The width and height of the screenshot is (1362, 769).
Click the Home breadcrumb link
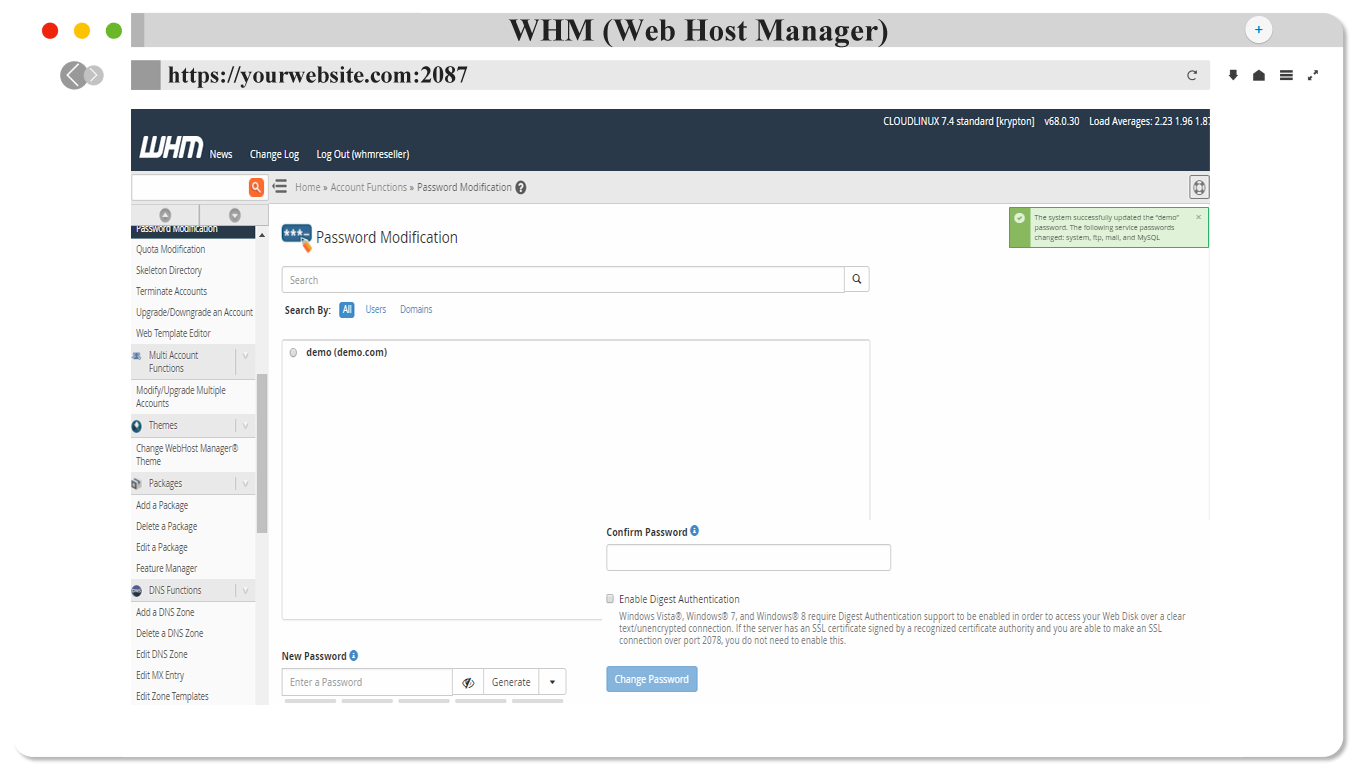coord(308,187)
